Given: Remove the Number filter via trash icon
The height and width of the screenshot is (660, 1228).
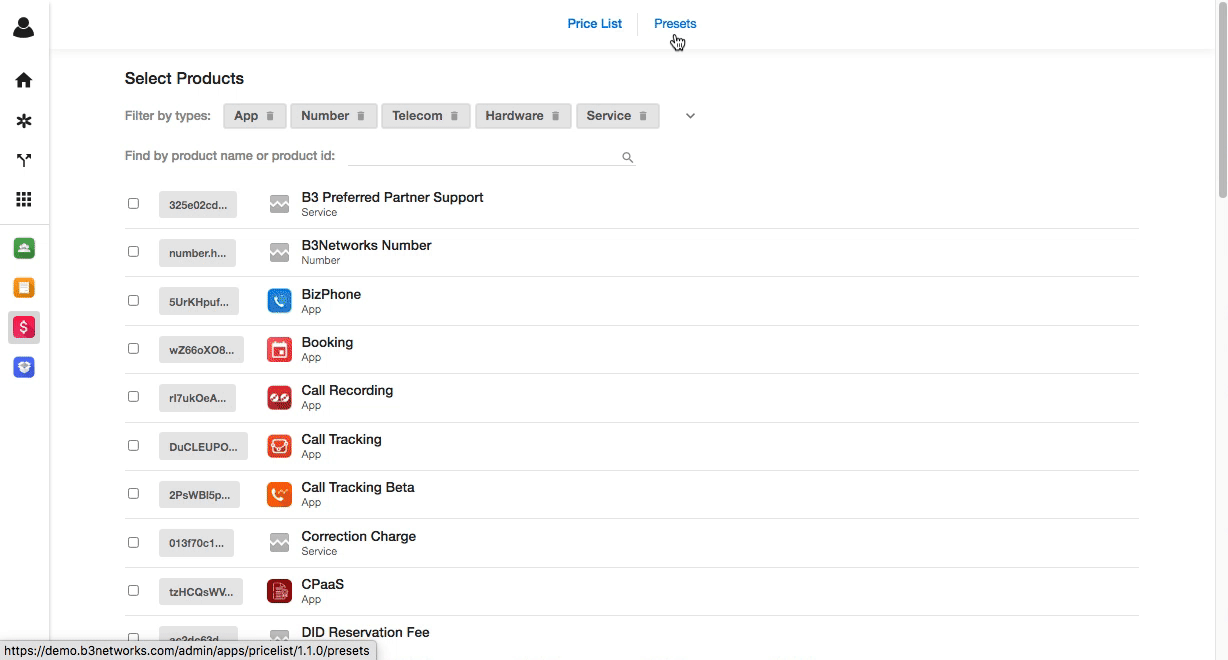Looking at the screenshot, I should [x=361, y=116].
